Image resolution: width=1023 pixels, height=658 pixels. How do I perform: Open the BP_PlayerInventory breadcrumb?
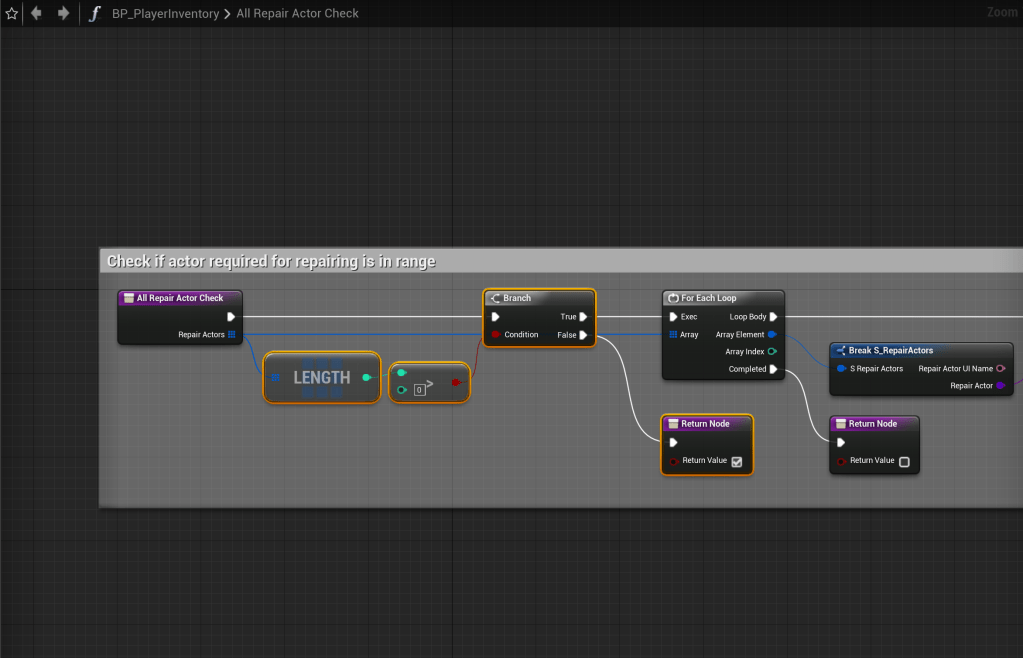[x=165, y=14]
